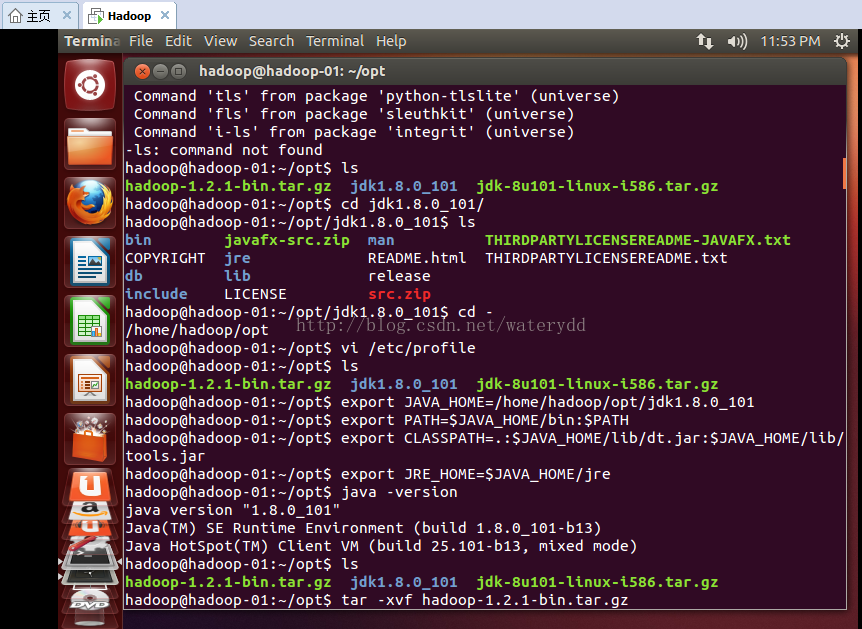Click the 'THIRDPARTYLICENSEREADME-JAVAFX.txt' entry
862x629 pixels.
pos(638,240)
